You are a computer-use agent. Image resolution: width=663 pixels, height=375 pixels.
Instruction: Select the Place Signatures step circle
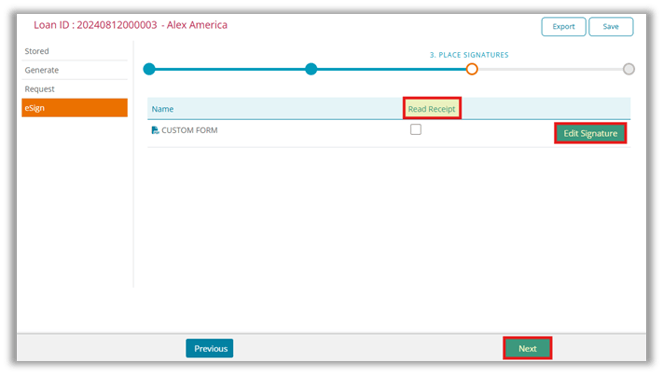click(x=472, y=69)
